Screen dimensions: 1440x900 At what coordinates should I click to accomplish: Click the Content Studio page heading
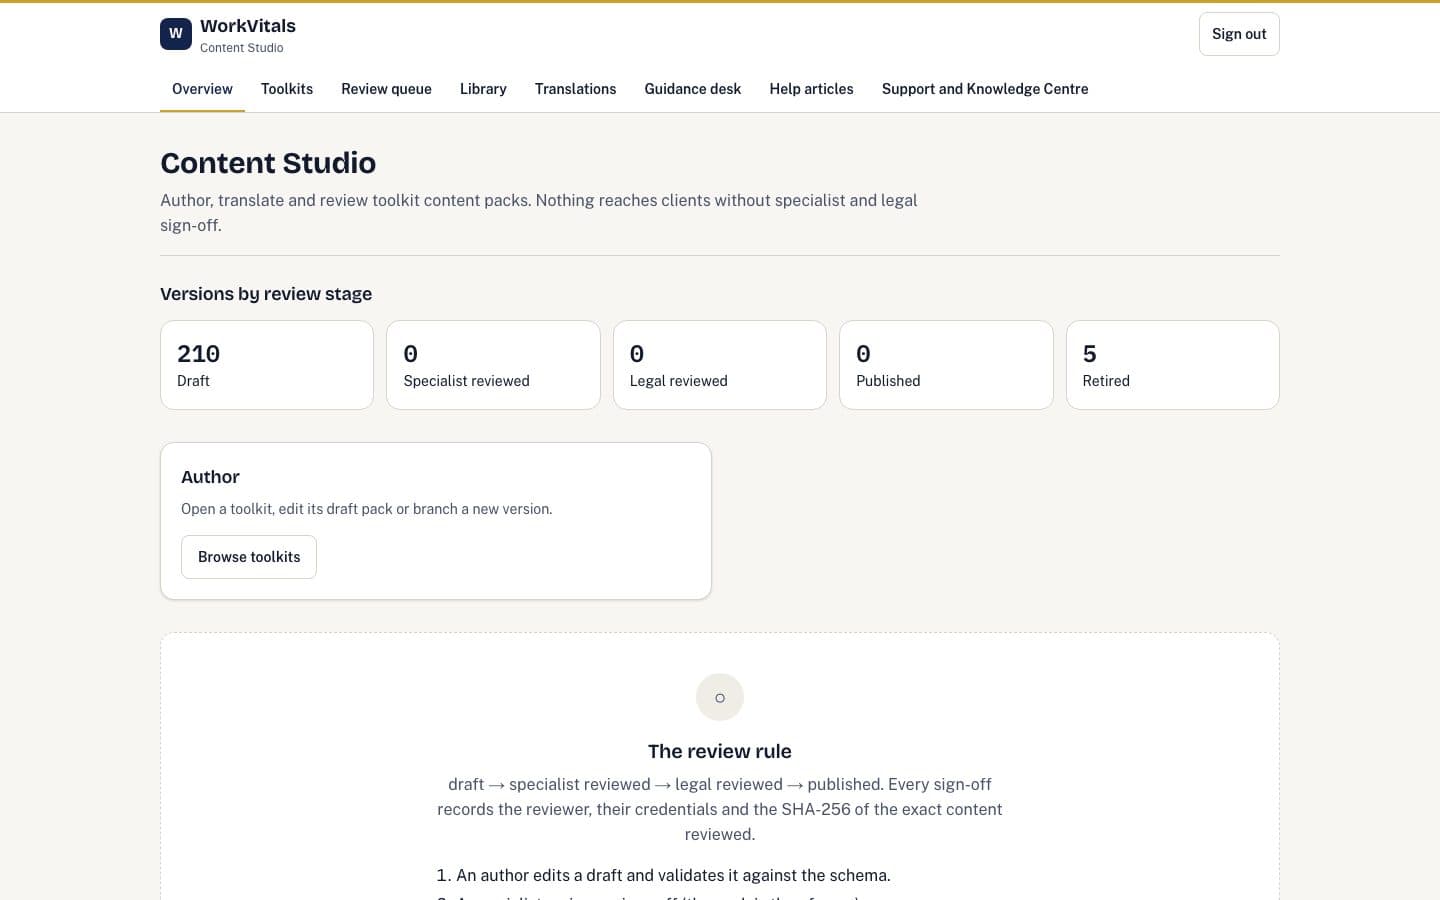click(x=268, y=163)
